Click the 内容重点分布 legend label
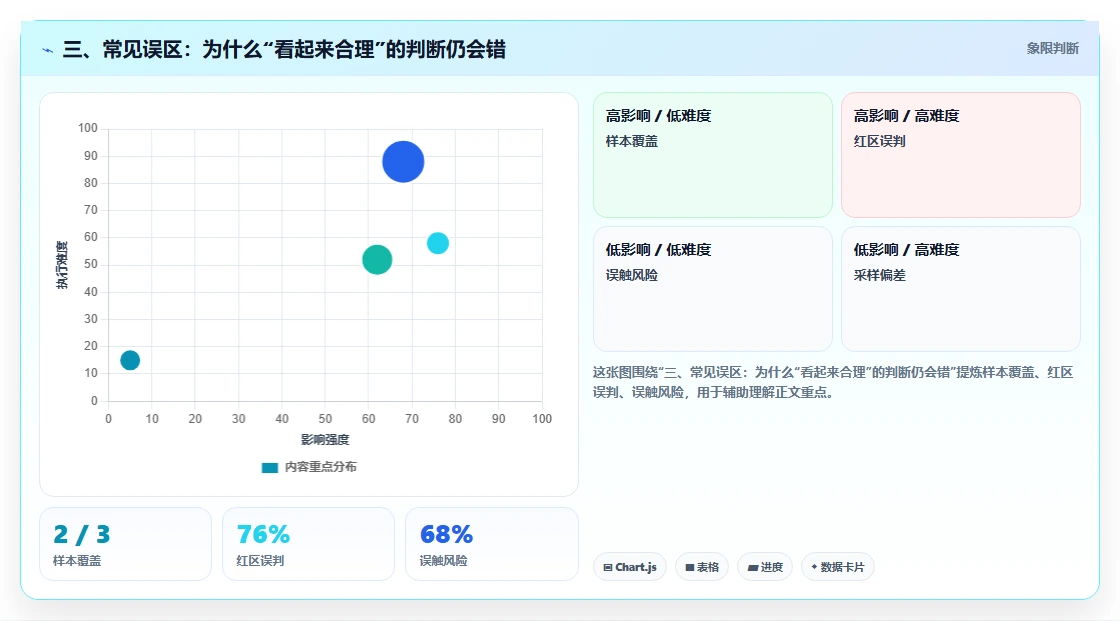This screenshot has height=621, width=1120. [321, 467]
